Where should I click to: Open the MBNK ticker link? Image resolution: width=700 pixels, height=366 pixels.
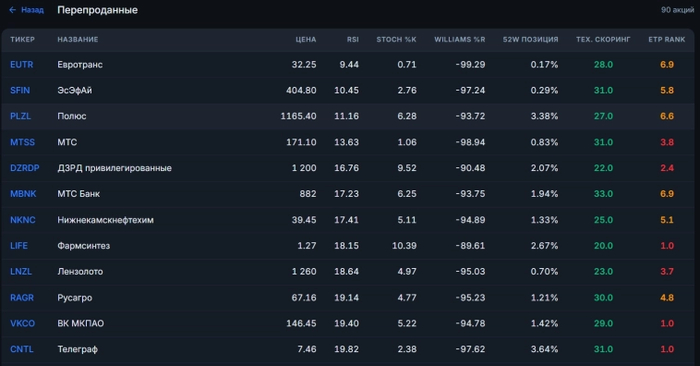point(23,194)
